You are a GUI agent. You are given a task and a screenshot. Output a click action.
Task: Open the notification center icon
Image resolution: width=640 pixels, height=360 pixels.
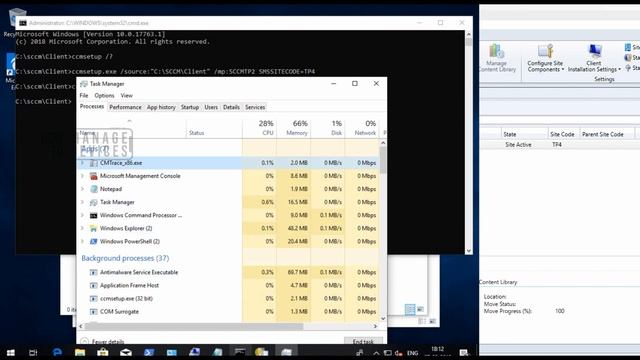(464, 353)
